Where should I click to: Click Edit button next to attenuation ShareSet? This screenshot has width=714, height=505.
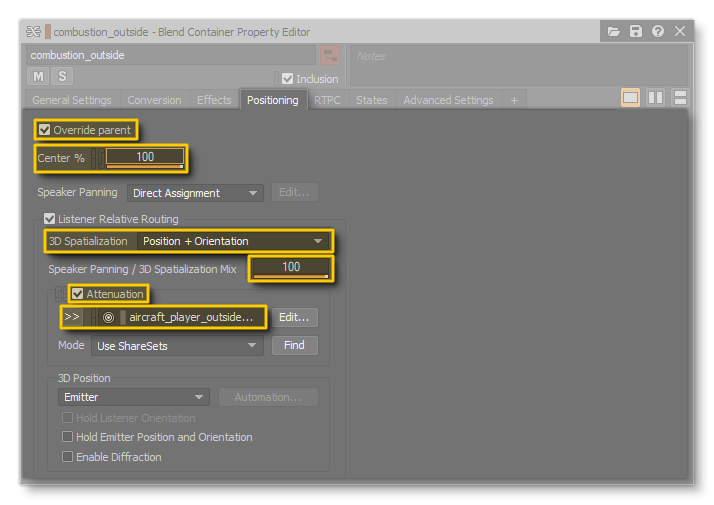click(x=294, y=317)
